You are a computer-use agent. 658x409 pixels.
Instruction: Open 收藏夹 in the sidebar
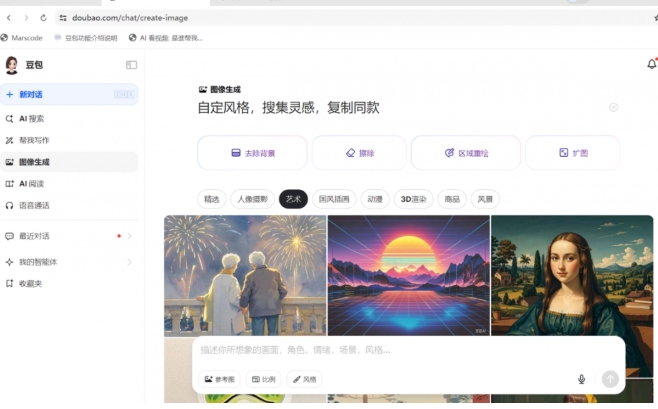[x=69, y=284]
